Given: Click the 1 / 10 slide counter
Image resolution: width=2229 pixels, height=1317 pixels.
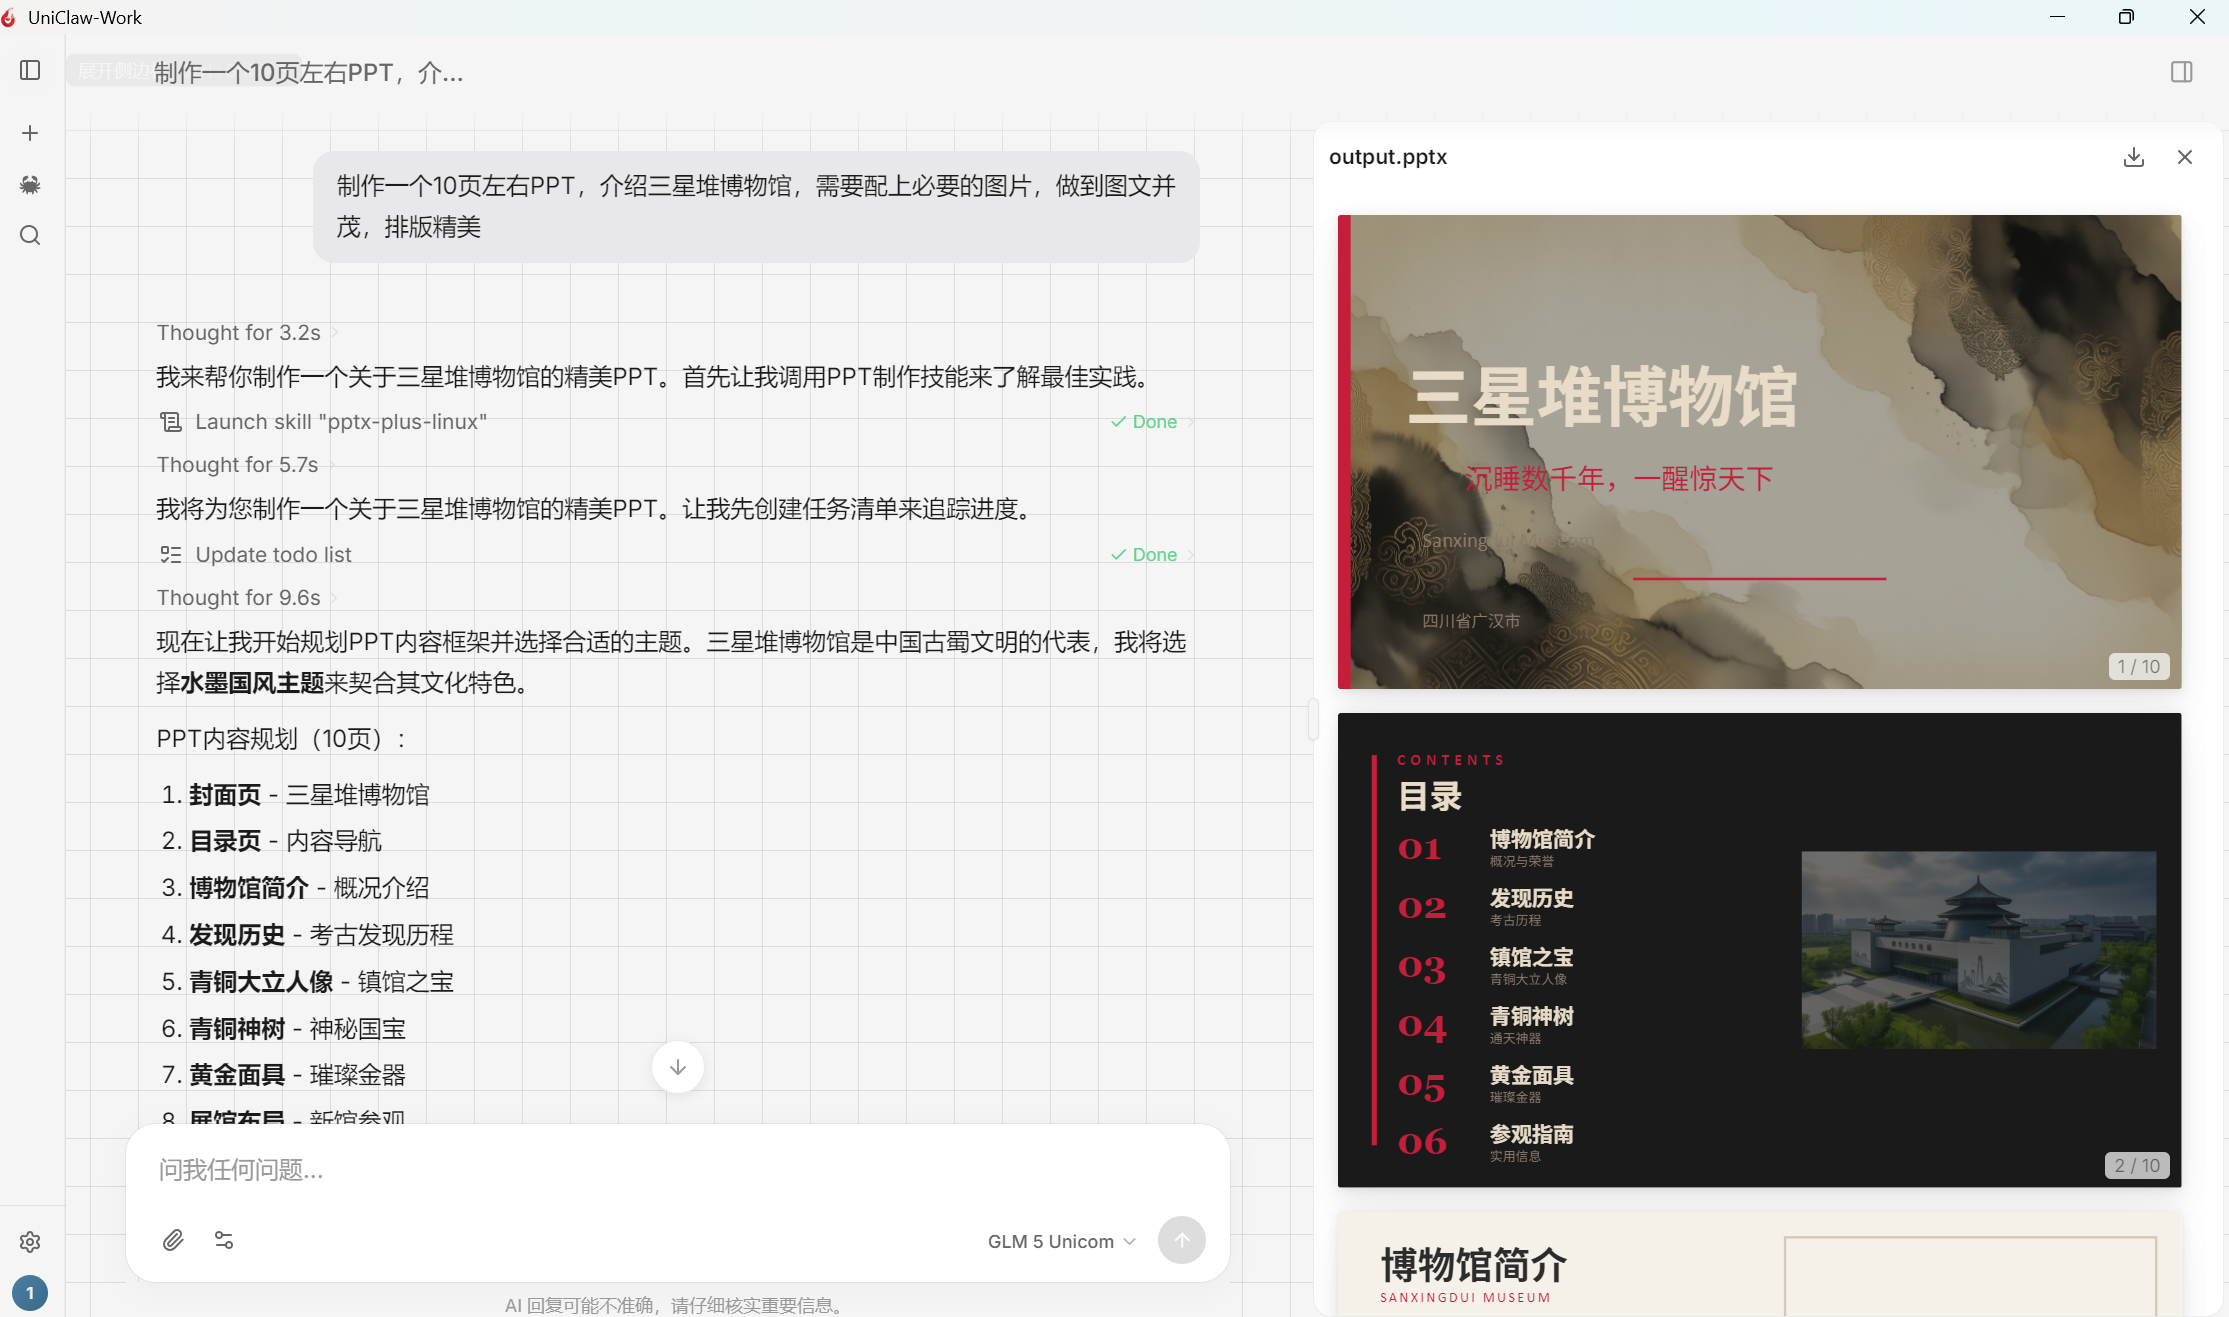Looking at the screenshot, I should (2138, 666).
